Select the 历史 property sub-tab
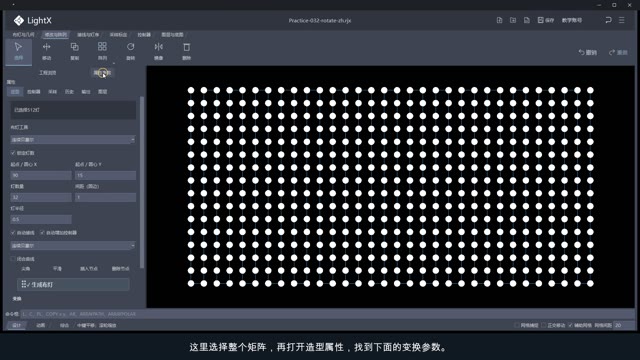The width and height of the screenshot is (640, 360). pyautogui.click(x=69, y=92)
